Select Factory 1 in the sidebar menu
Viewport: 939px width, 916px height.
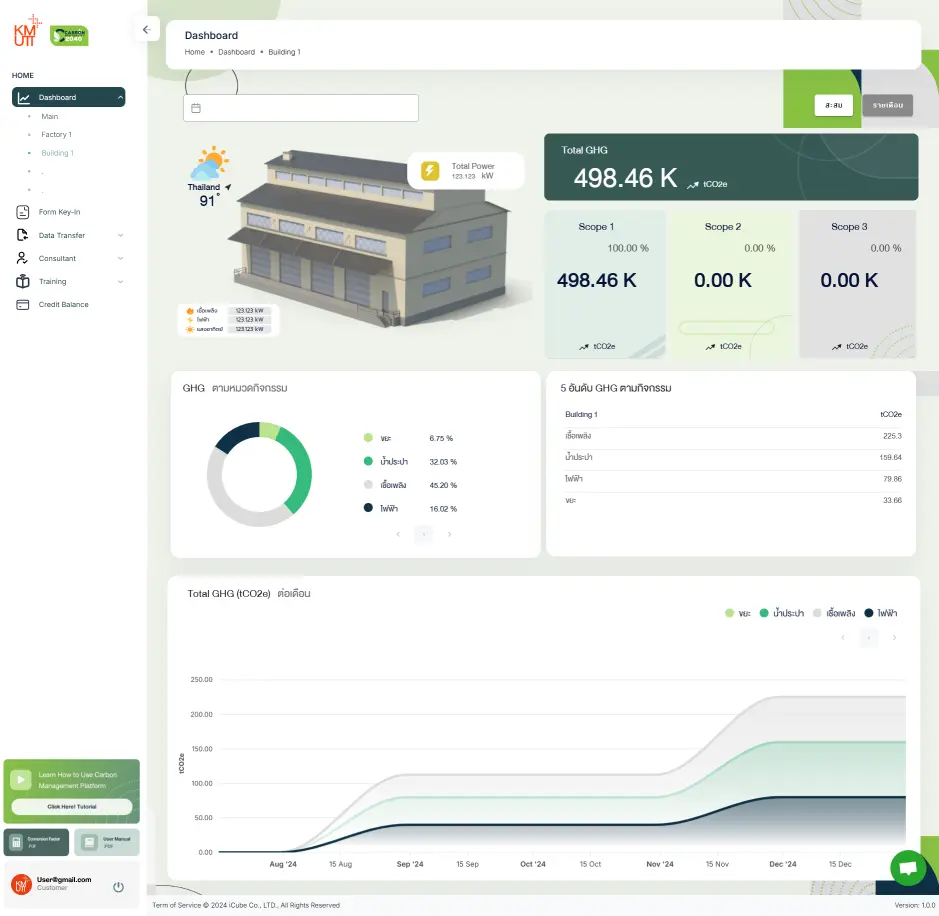58,134
